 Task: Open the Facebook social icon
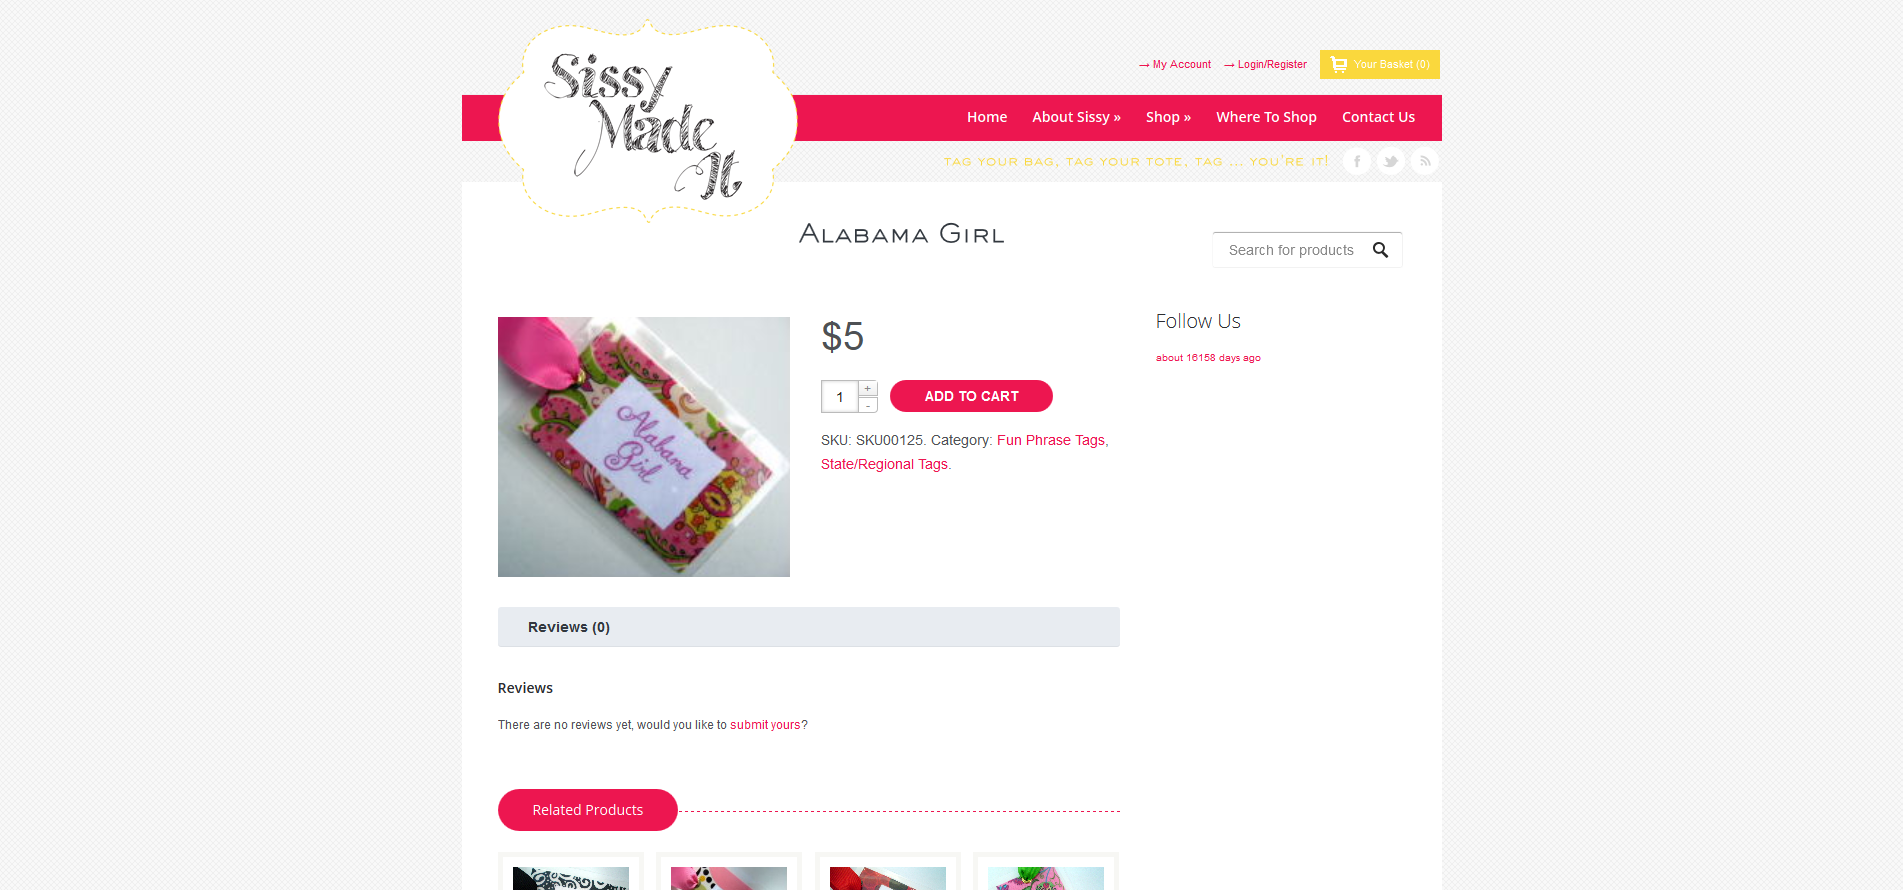[x=1357, y=161]
